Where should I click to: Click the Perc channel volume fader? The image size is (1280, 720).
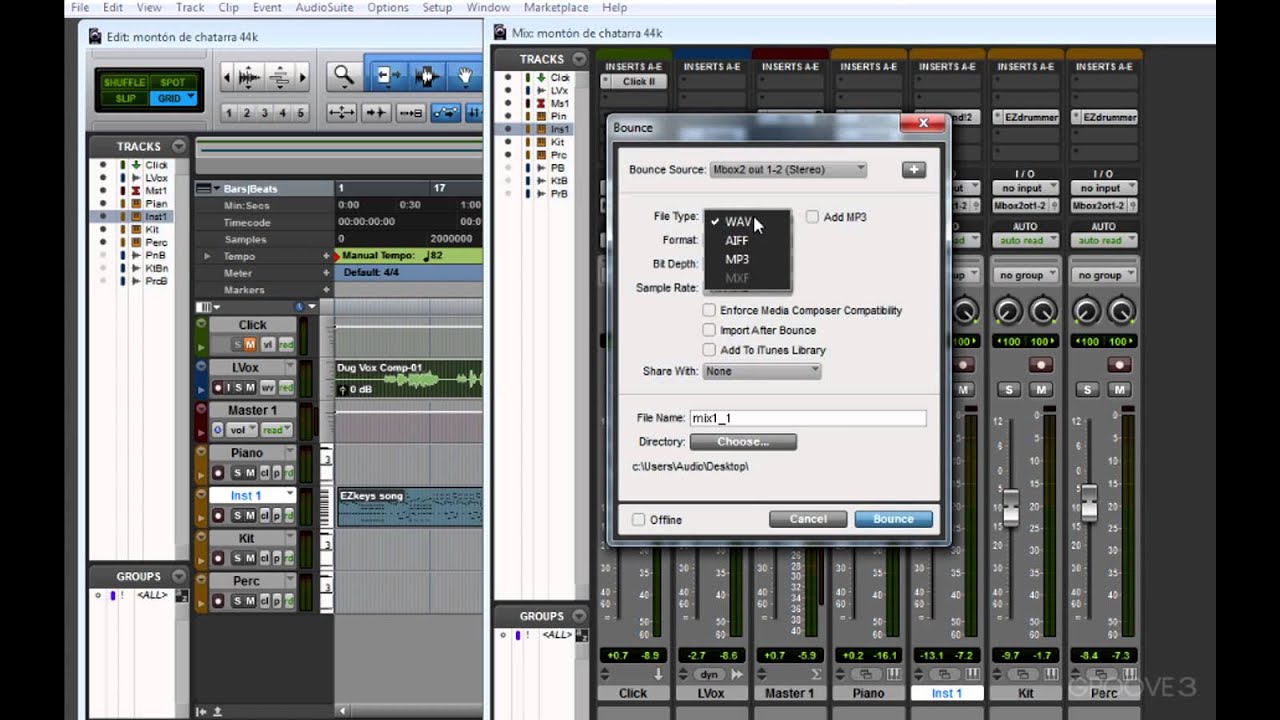[x=1090, y=504]
